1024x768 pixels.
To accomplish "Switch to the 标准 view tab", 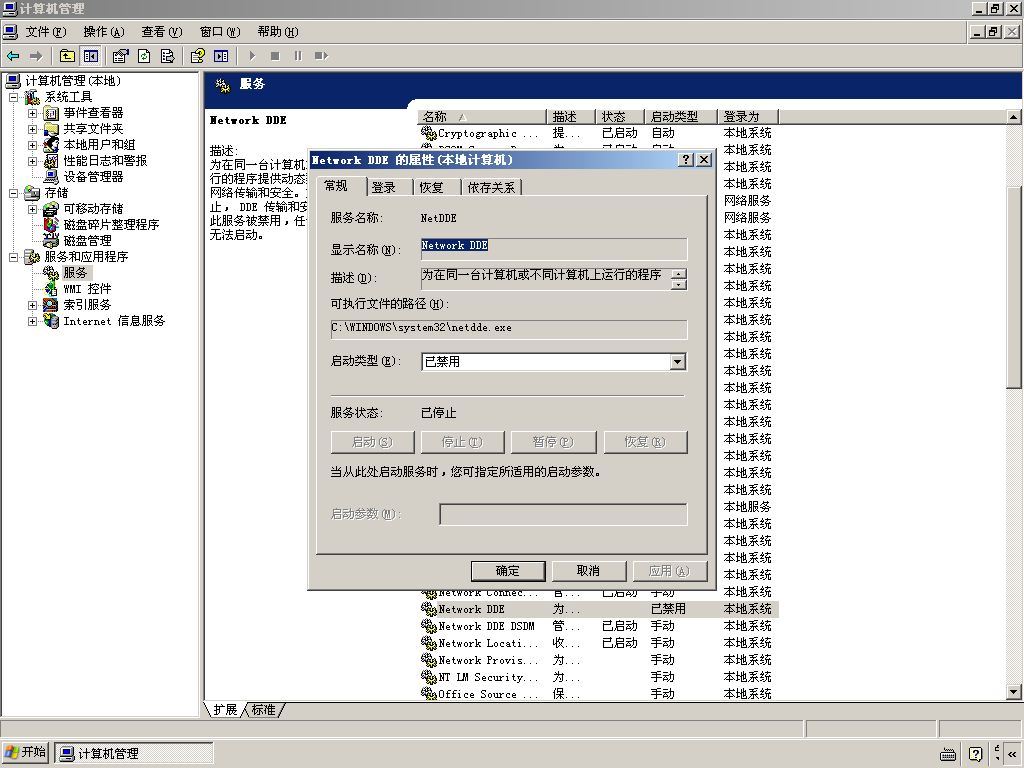I will click(x=264, y=710).
